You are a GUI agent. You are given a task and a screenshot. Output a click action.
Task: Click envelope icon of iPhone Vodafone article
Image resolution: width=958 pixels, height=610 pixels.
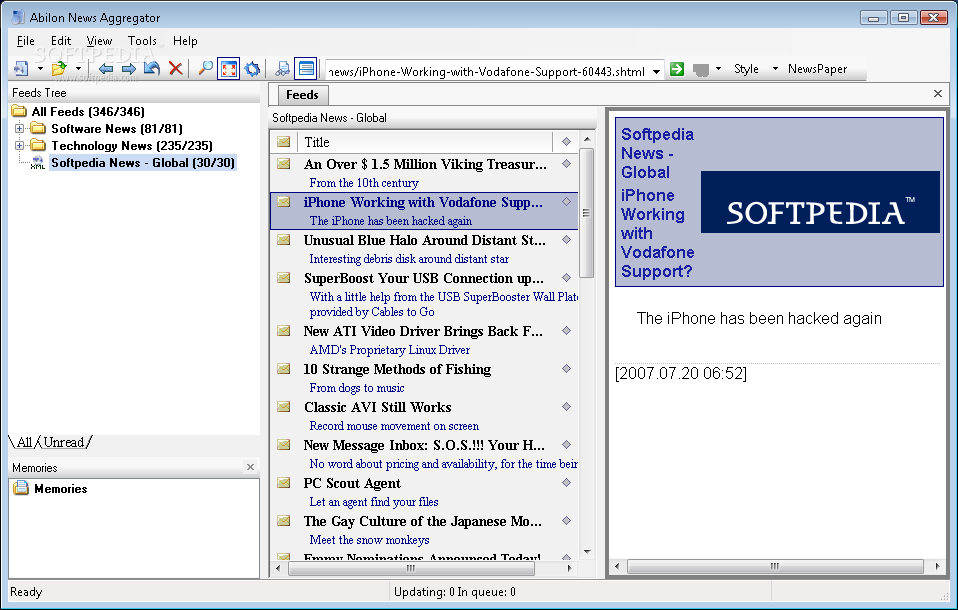(x=283, y=202)
